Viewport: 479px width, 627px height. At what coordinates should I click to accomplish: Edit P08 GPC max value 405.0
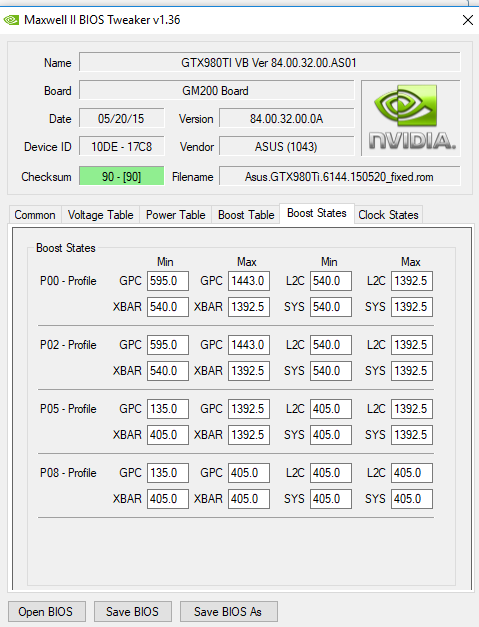[x=249, y=473]
